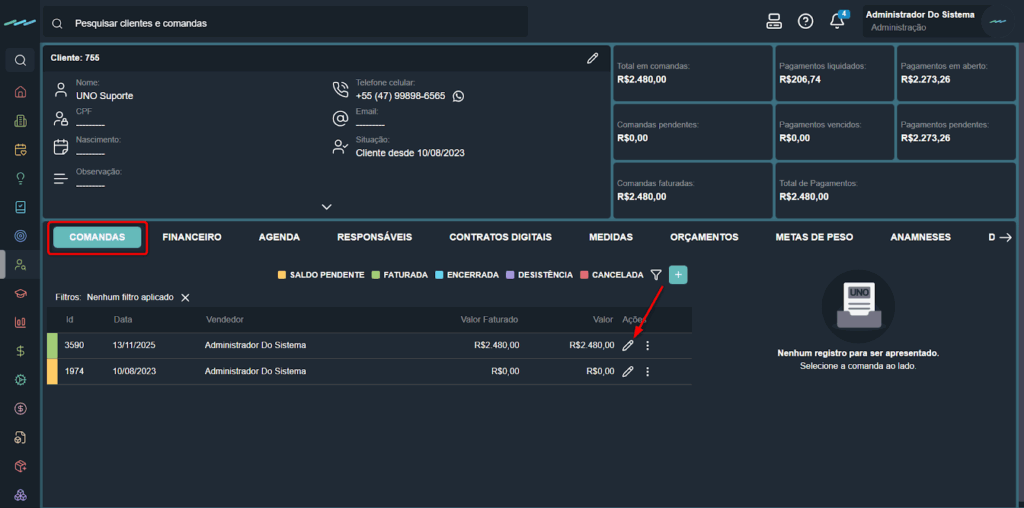1024x508 pixels.
Task: Click the WhatsApp icon beside the phone number
Action: (458, 96)
